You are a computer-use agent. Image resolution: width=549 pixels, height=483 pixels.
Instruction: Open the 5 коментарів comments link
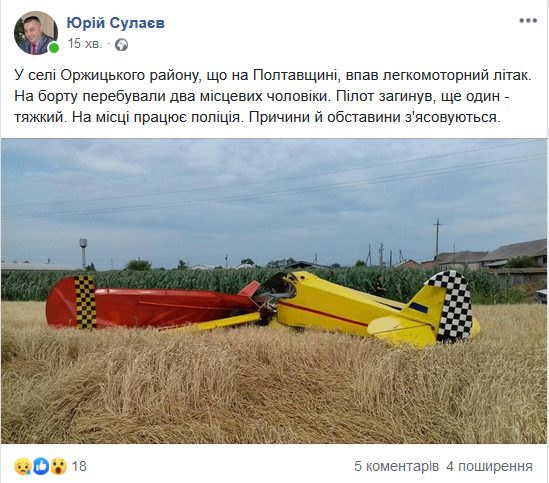(x=396, y=466)
